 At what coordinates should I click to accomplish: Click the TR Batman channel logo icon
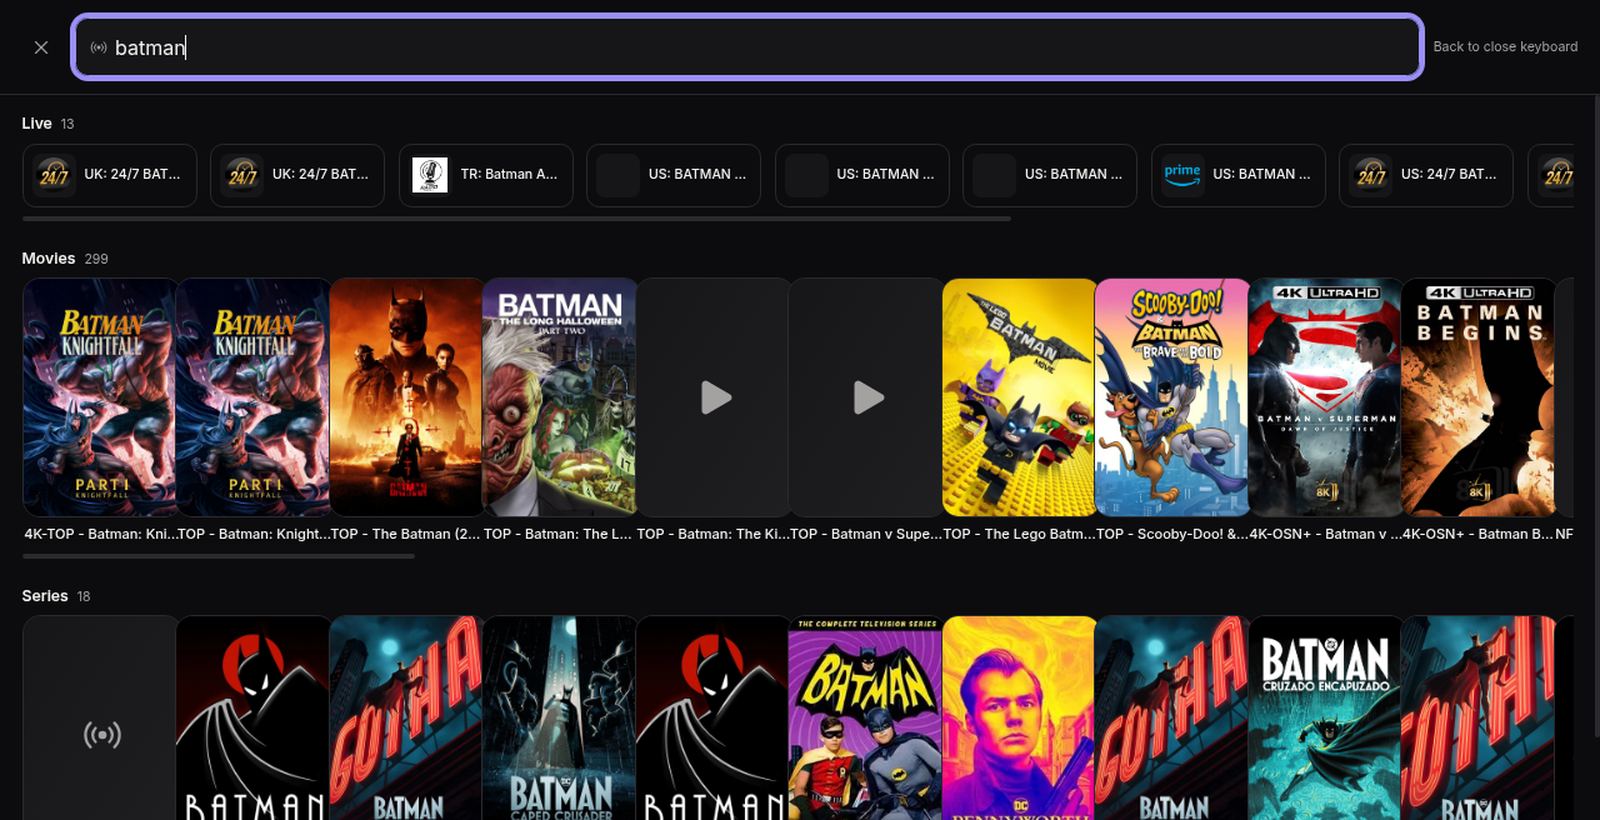tap(430, 175)
